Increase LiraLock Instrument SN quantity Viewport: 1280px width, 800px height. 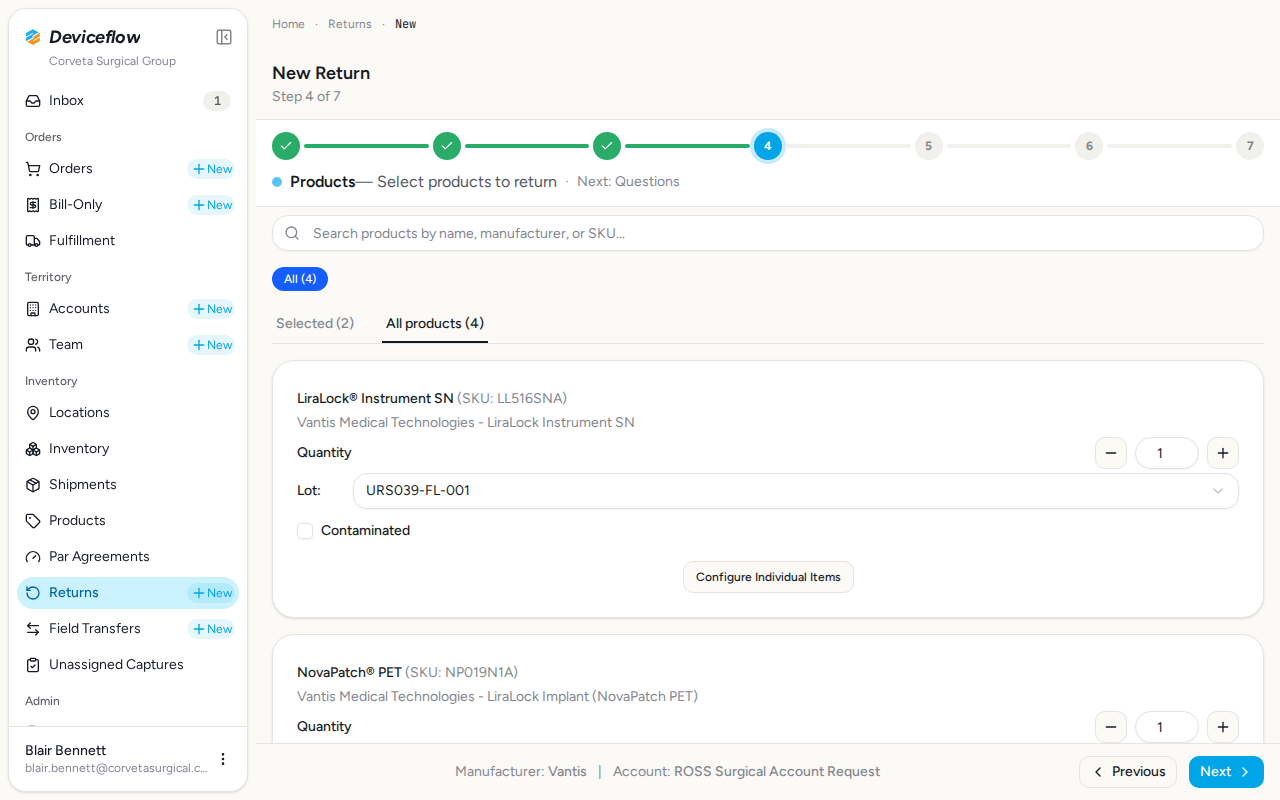point(1222,453)
